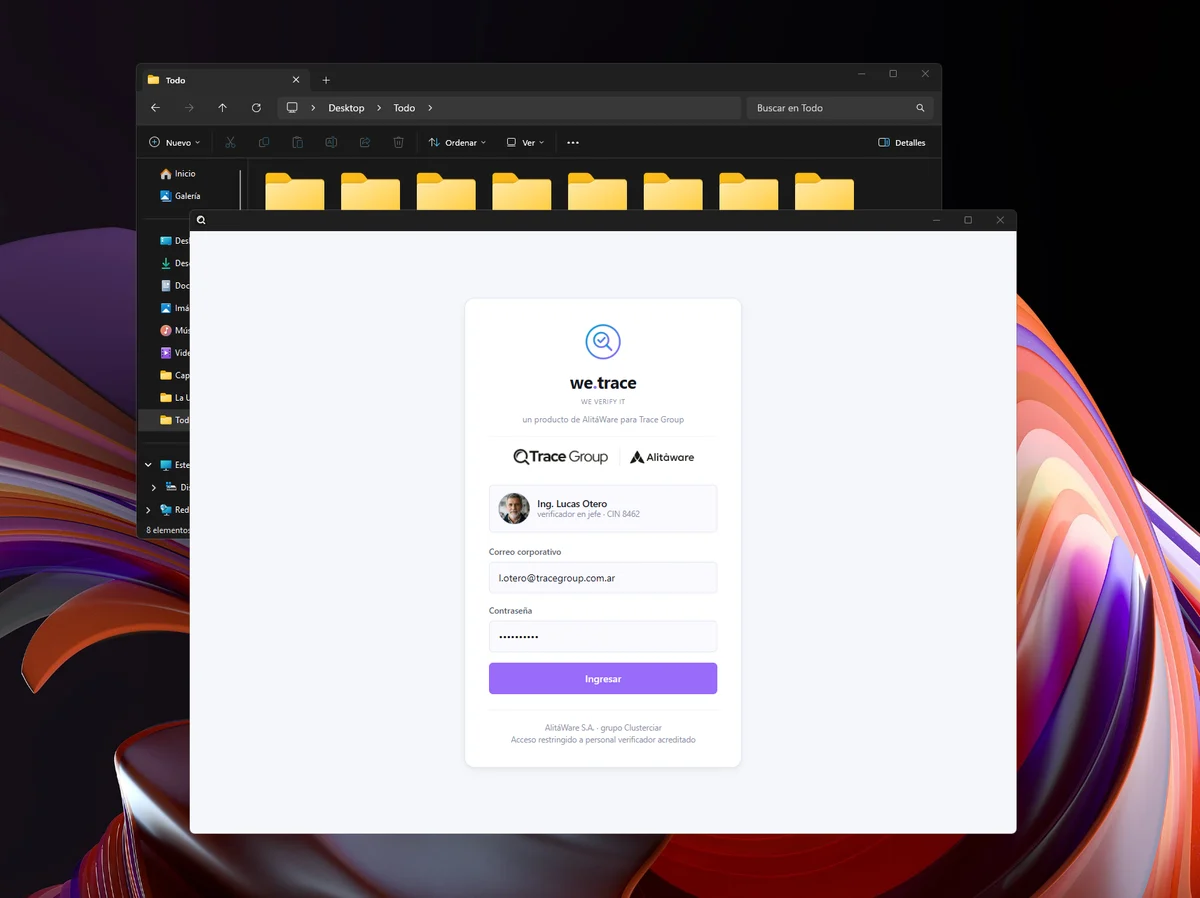Expand chevron before Desktop in breadcrumb

pyautogui.click(x=313, y=108)
